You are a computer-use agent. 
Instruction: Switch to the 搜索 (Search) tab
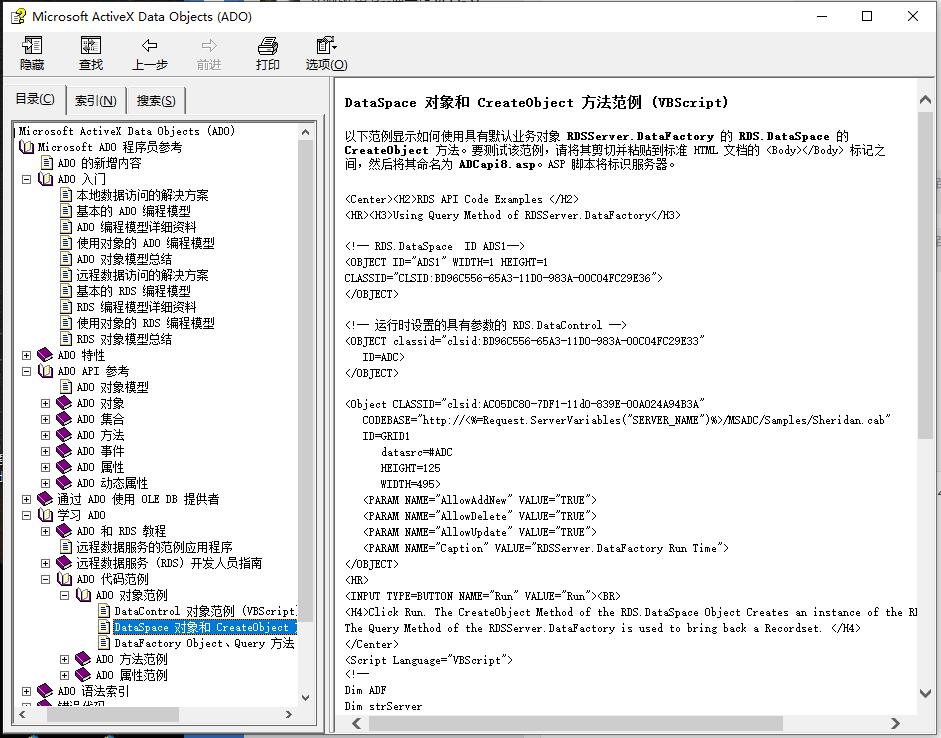tap(156, 100)
